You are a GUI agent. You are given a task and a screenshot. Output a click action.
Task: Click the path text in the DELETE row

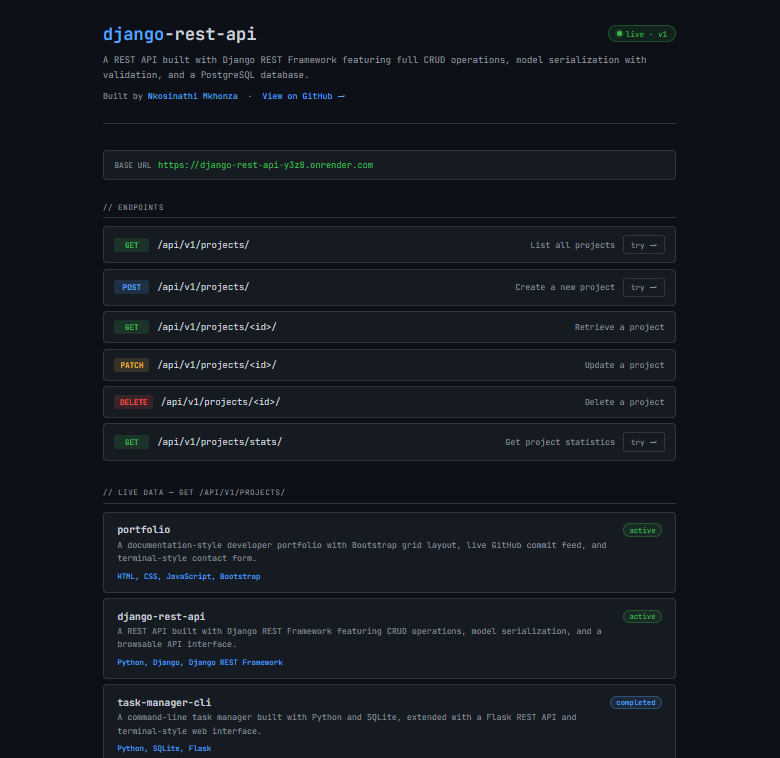pyautogui.click(x=221, y=401)
